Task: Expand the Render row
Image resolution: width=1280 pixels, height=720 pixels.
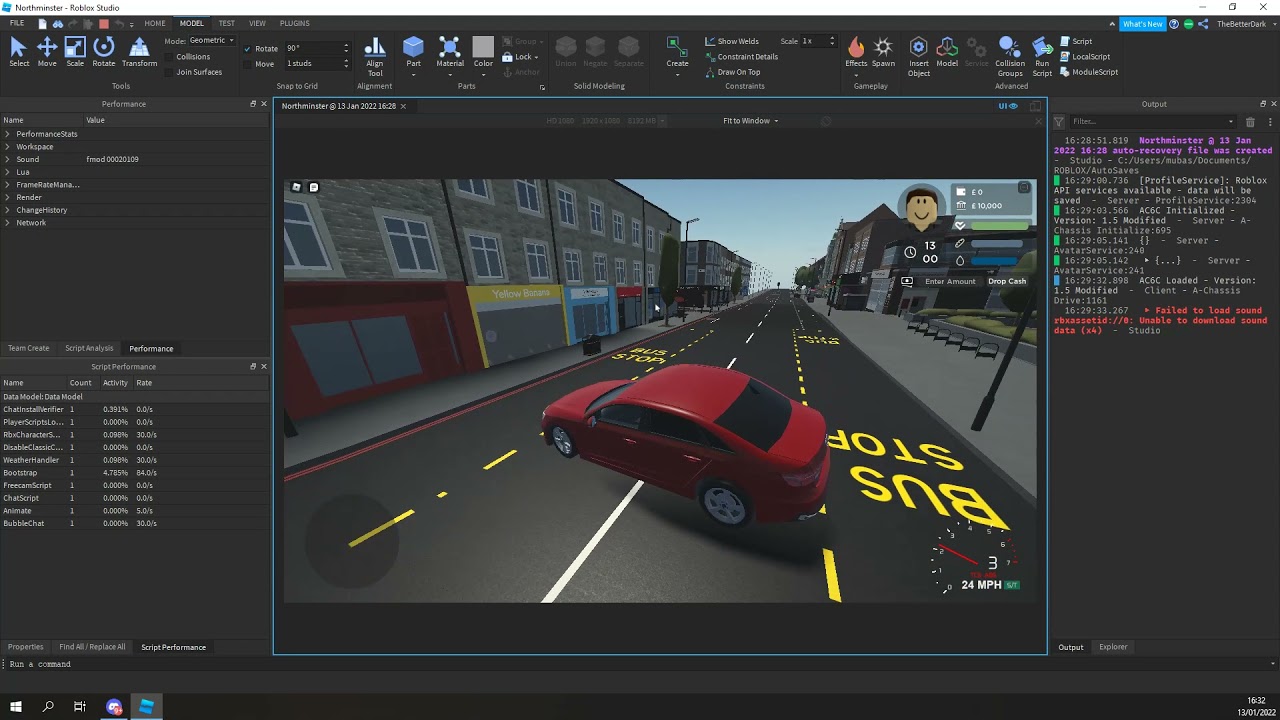Action: point(7,197)
